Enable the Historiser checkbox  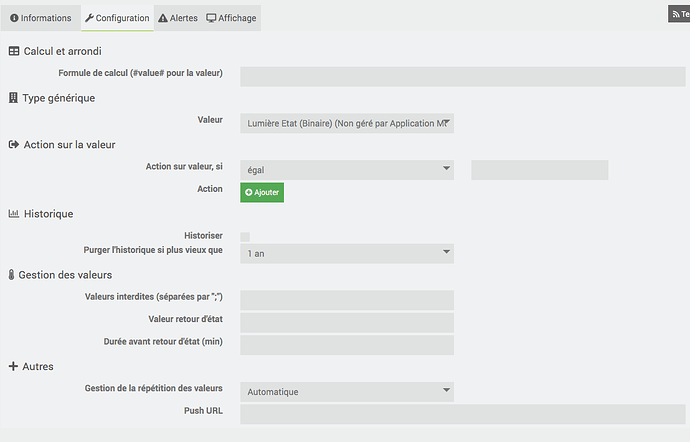click(245, 236)
